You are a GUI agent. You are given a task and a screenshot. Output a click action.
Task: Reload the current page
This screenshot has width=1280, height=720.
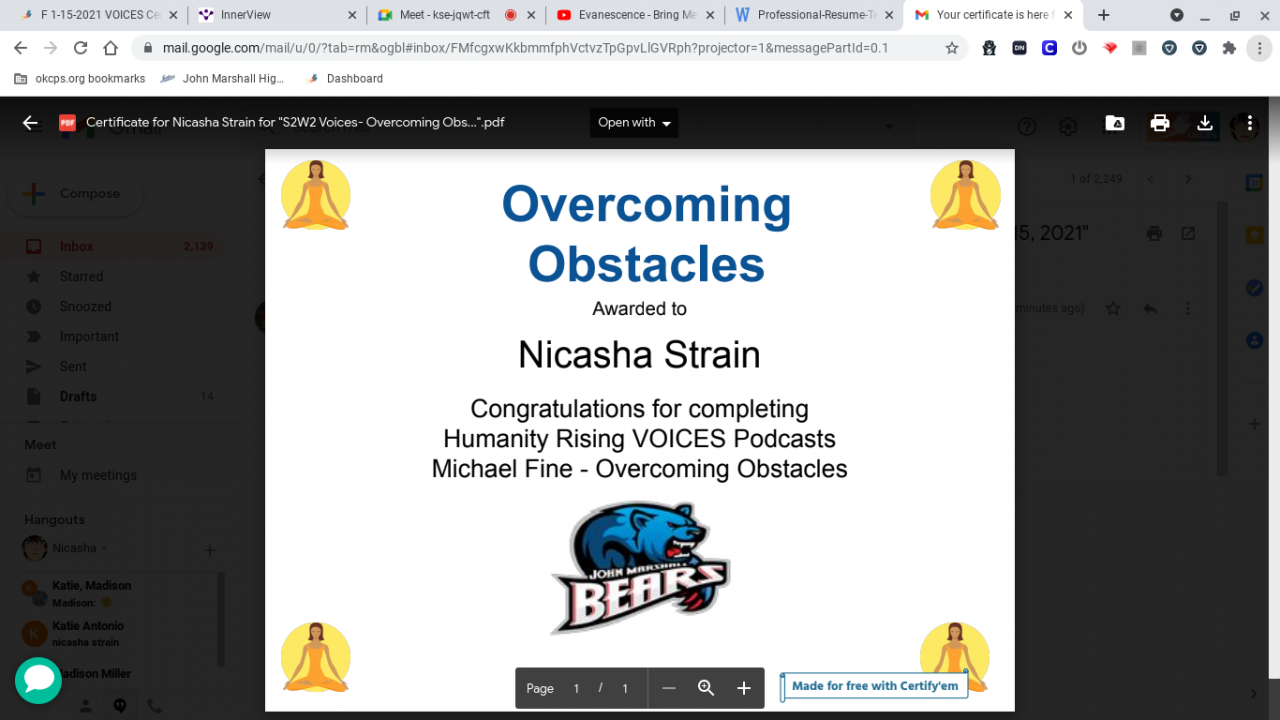[x=81, y=48]
